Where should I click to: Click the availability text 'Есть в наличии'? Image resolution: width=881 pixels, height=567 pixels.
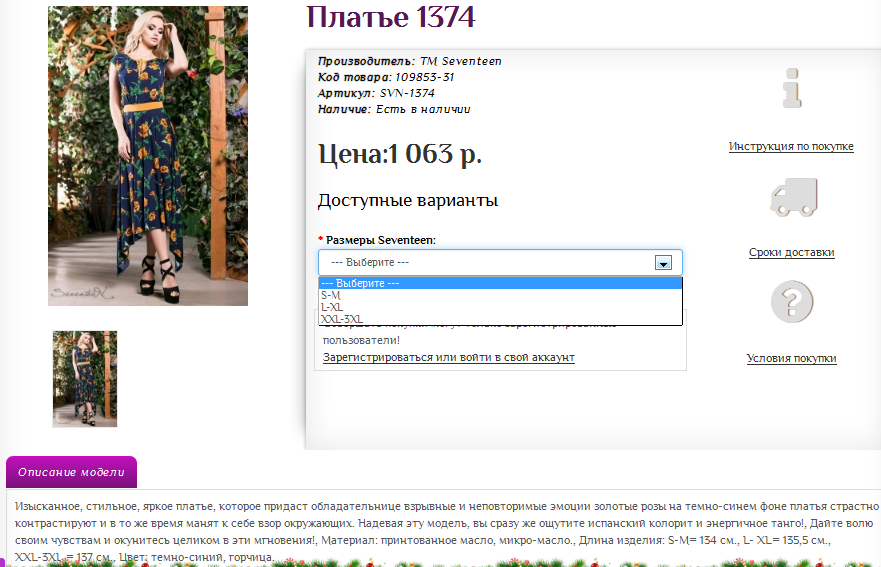[423, 109]
